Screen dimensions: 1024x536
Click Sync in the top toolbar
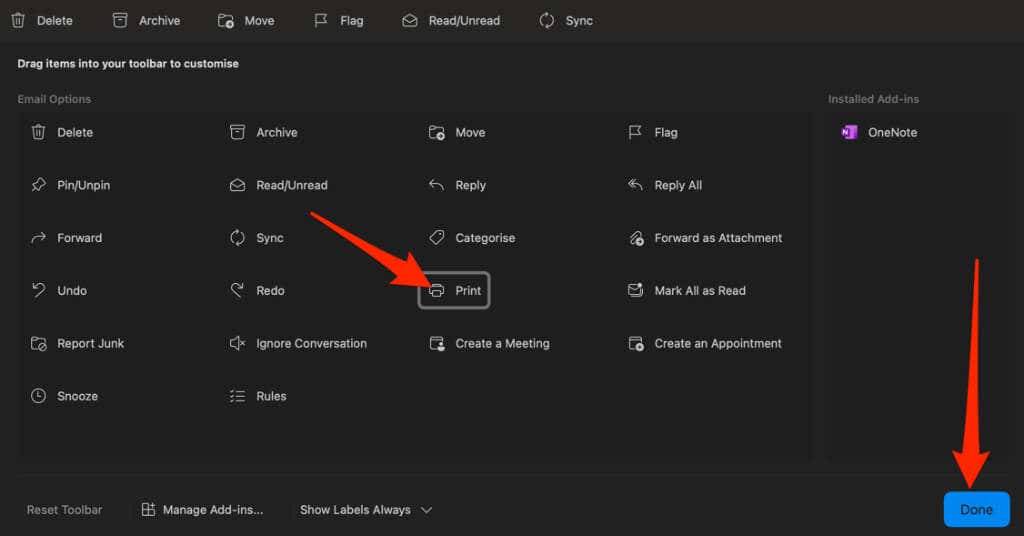(566, 20)
